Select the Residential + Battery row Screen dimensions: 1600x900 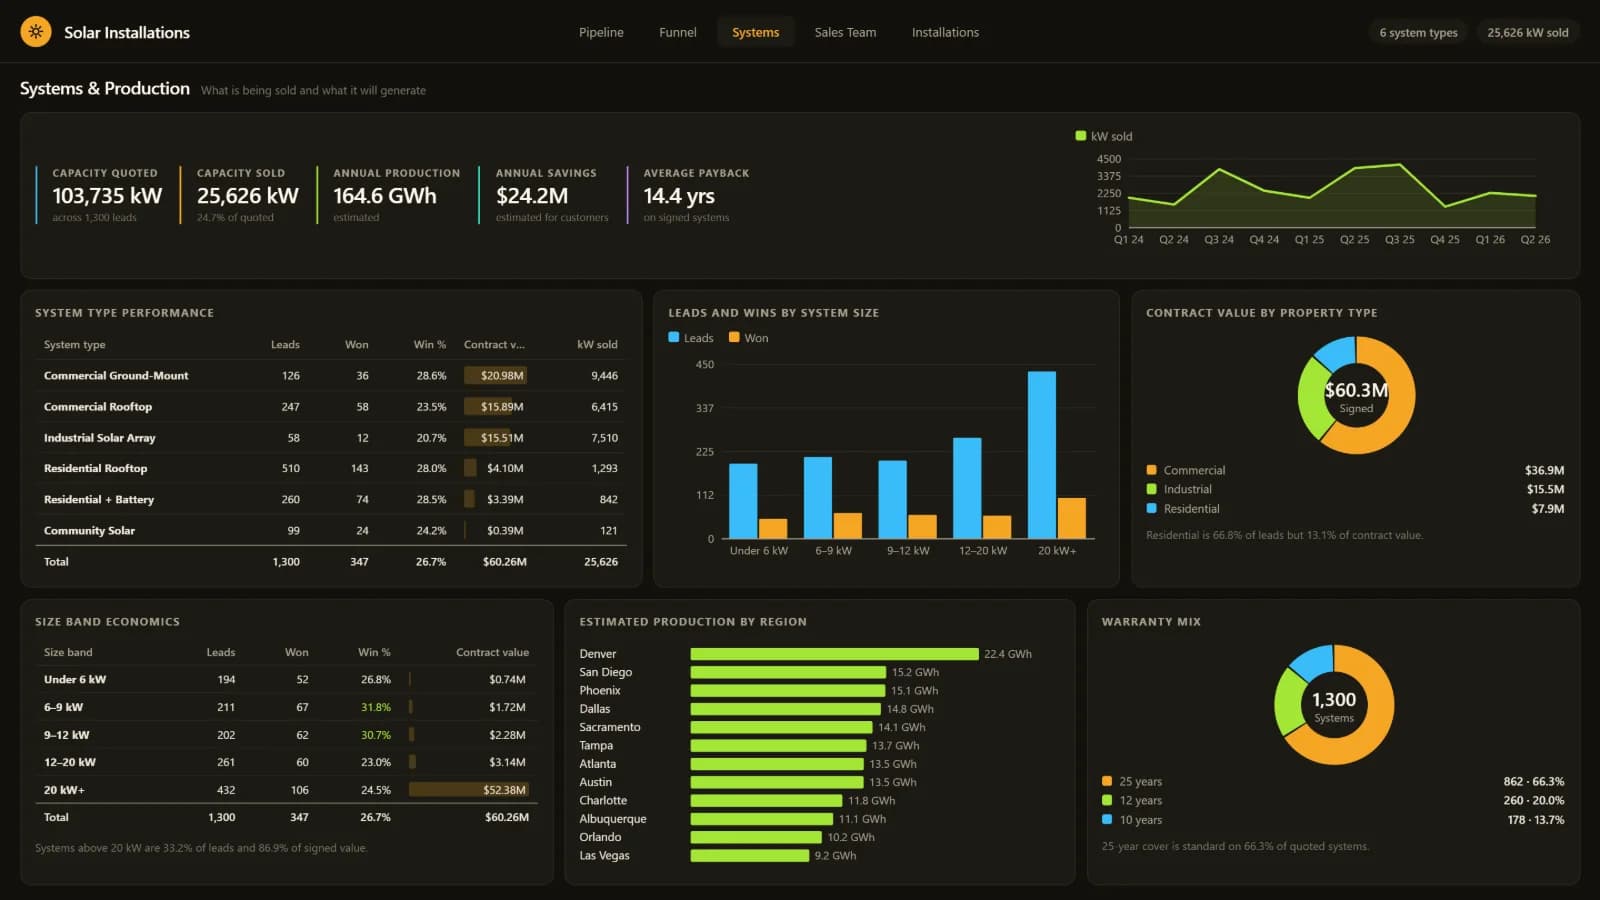pyautogui.click(x=331, y=499)
